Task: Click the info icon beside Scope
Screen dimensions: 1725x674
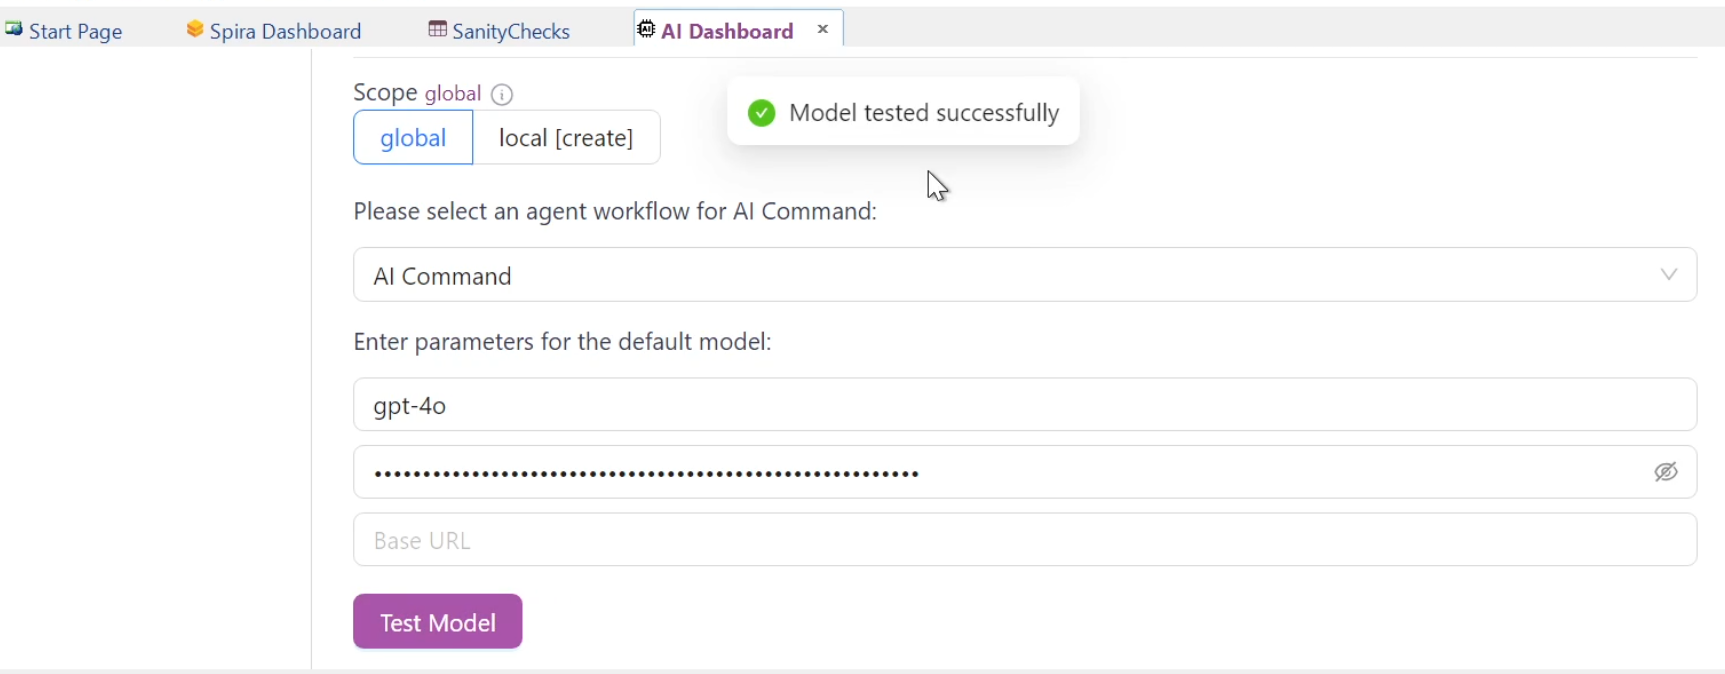Action: pyautogui.click(x=503, y=94)
